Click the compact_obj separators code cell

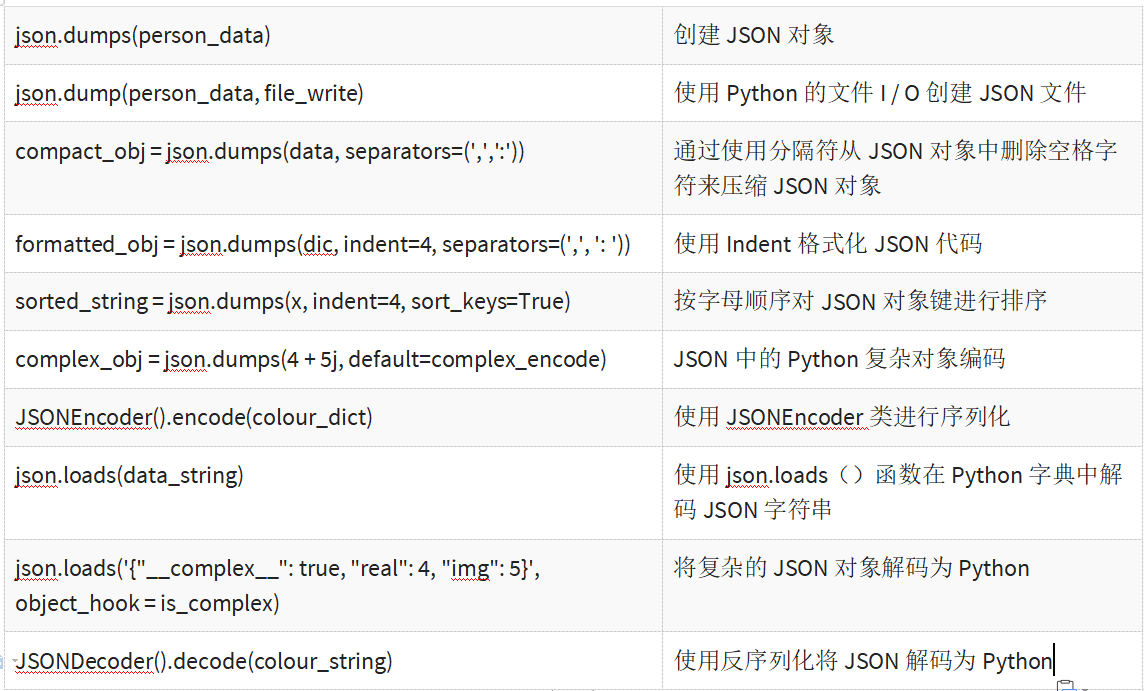(x=270, y=152)
